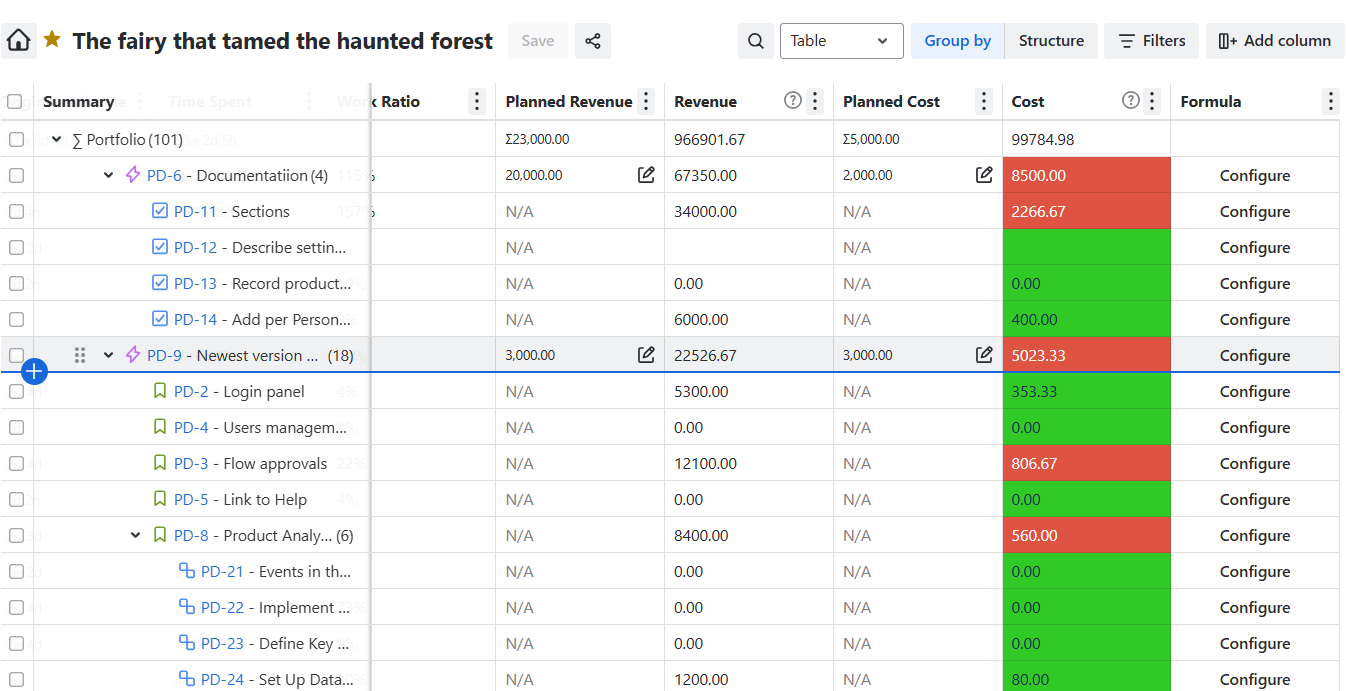Click the blue plus add-row icon
The height and width of the screenshot is (691, 1347).
pyautogui.click(x=34, y=372)
